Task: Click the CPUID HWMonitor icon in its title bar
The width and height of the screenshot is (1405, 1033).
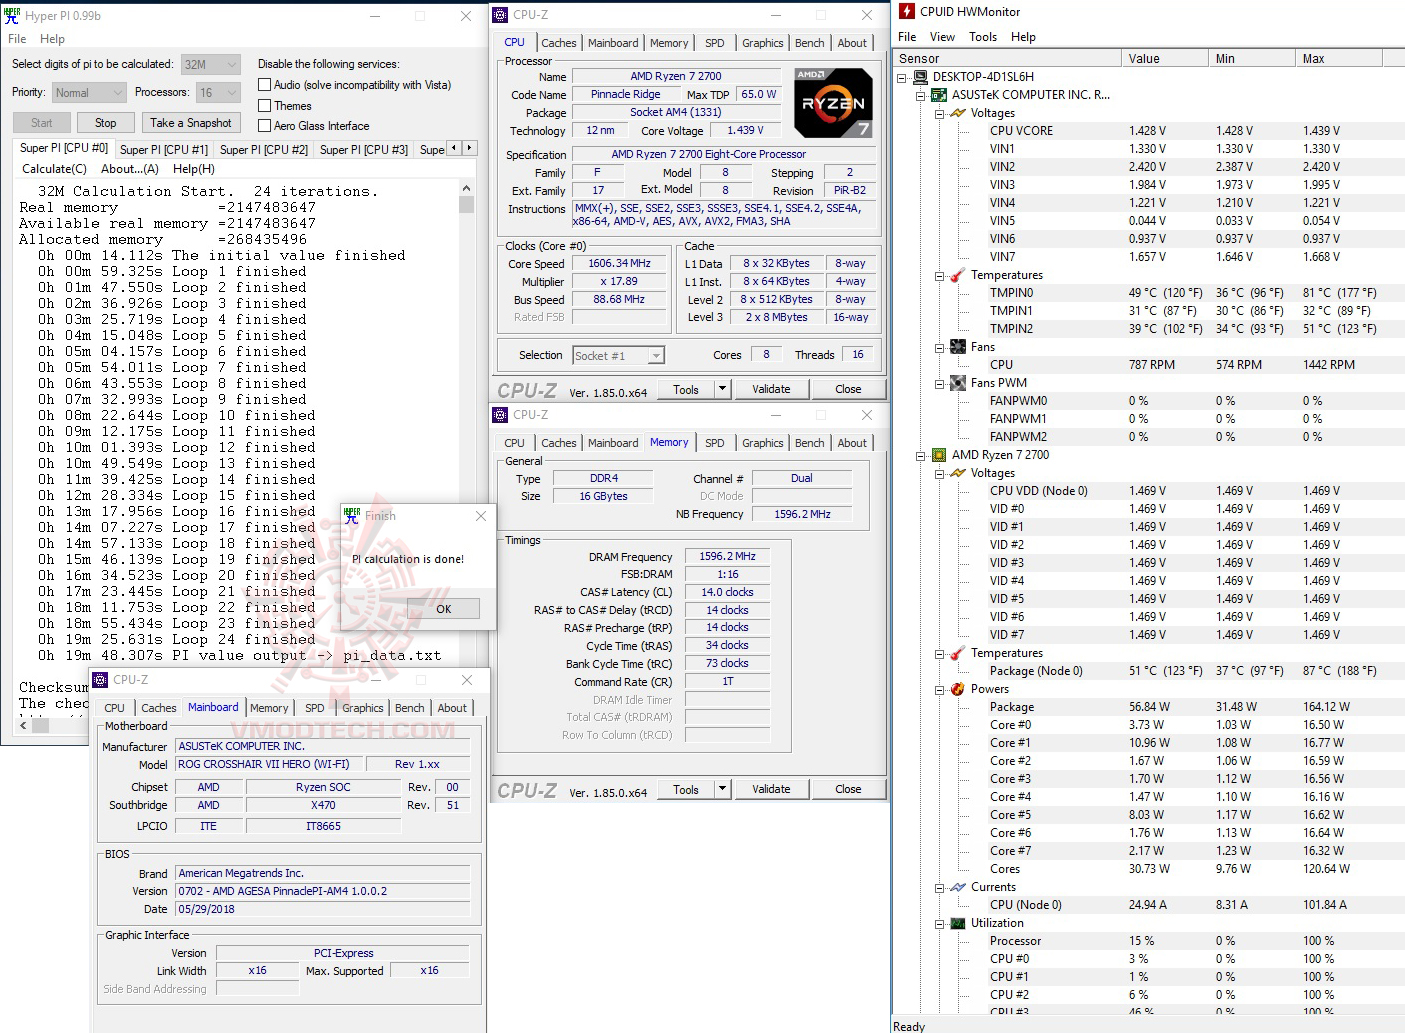Action: click(906, 11)
